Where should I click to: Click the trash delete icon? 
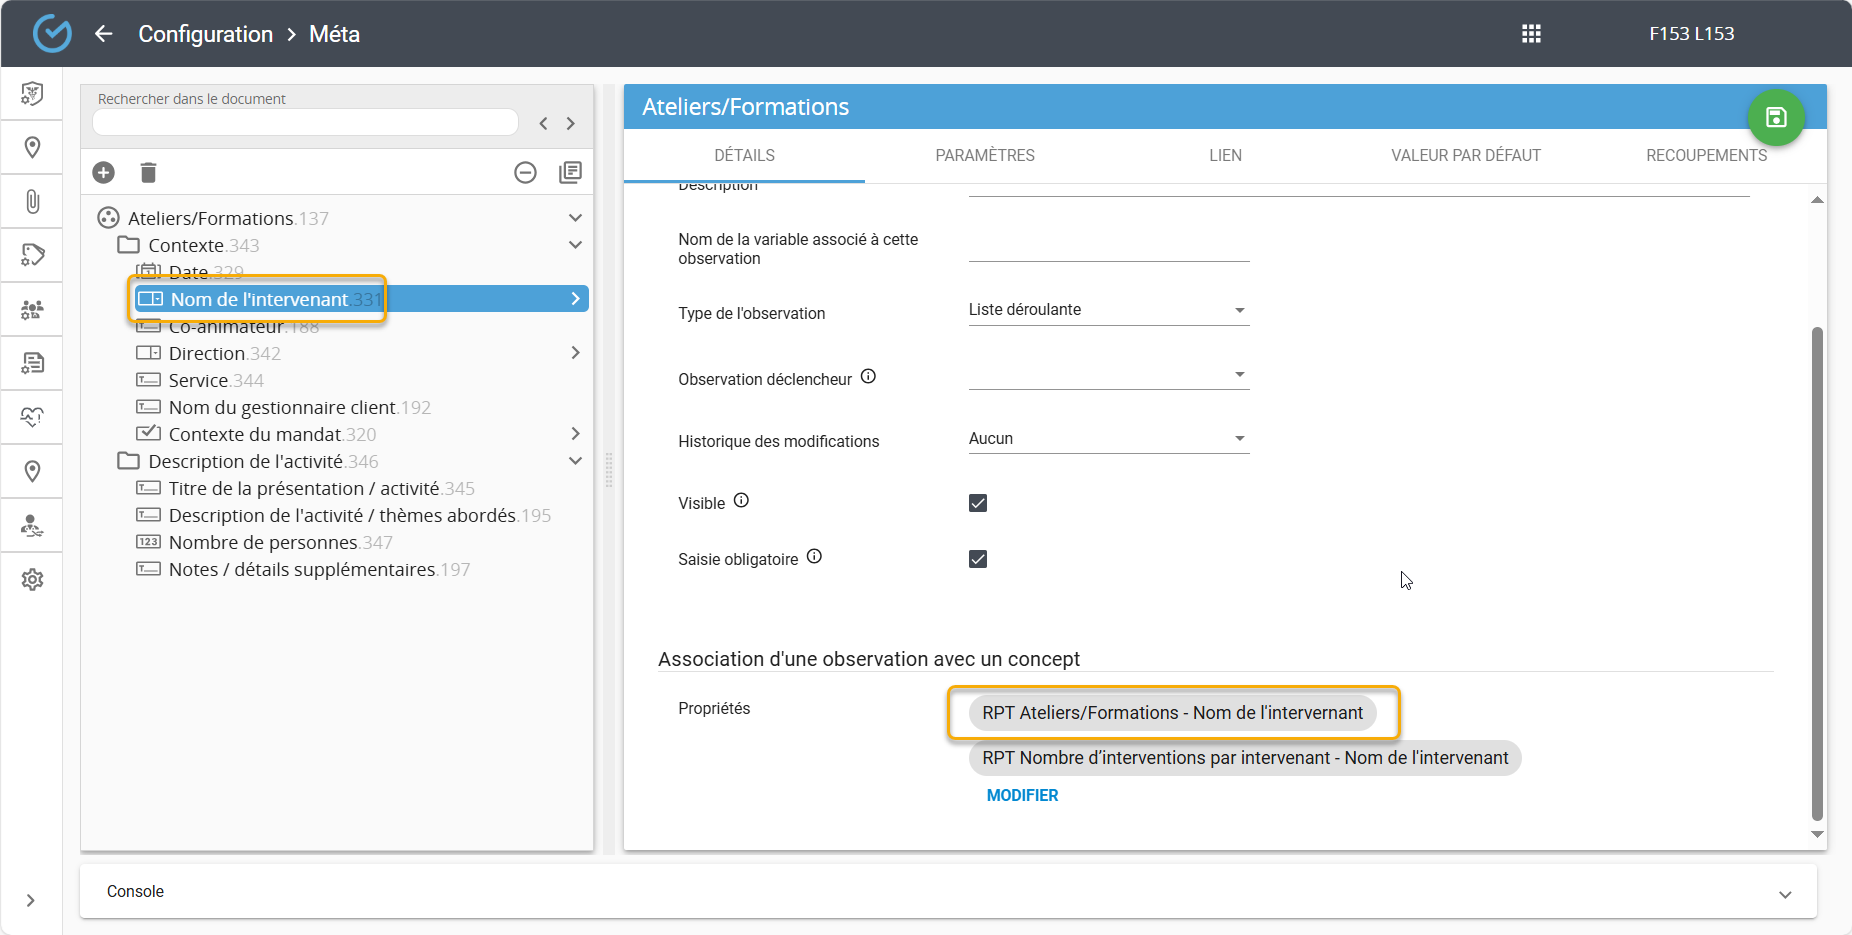pyautogui.click(x=148, y=173)
